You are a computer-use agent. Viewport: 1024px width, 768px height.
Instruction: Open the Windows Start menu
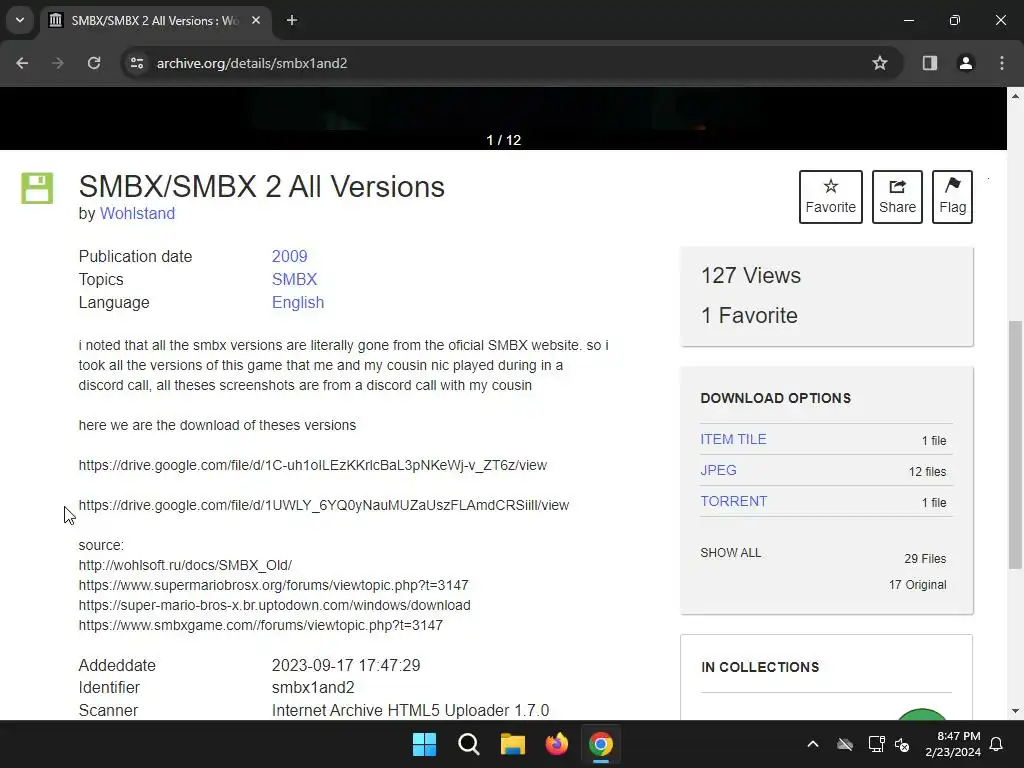pyautogui.click(x=424, y=744)
